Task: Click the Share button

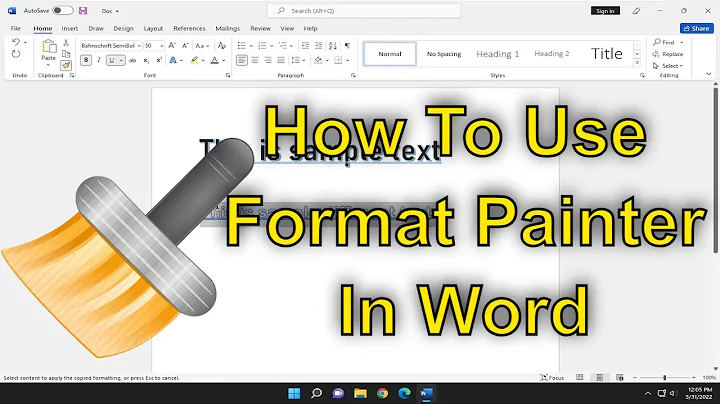Action: click(x=697, y=28)
